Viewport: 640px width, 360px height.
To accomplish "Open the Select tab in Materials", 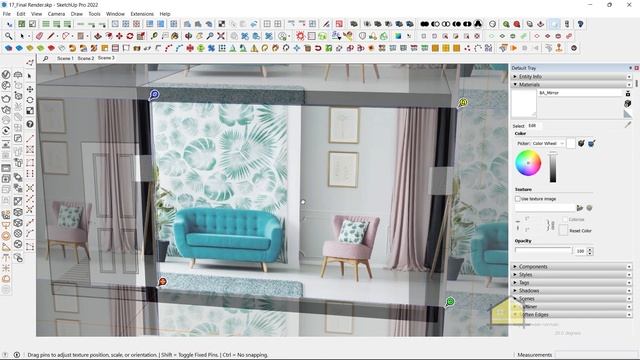I will 518,126.
